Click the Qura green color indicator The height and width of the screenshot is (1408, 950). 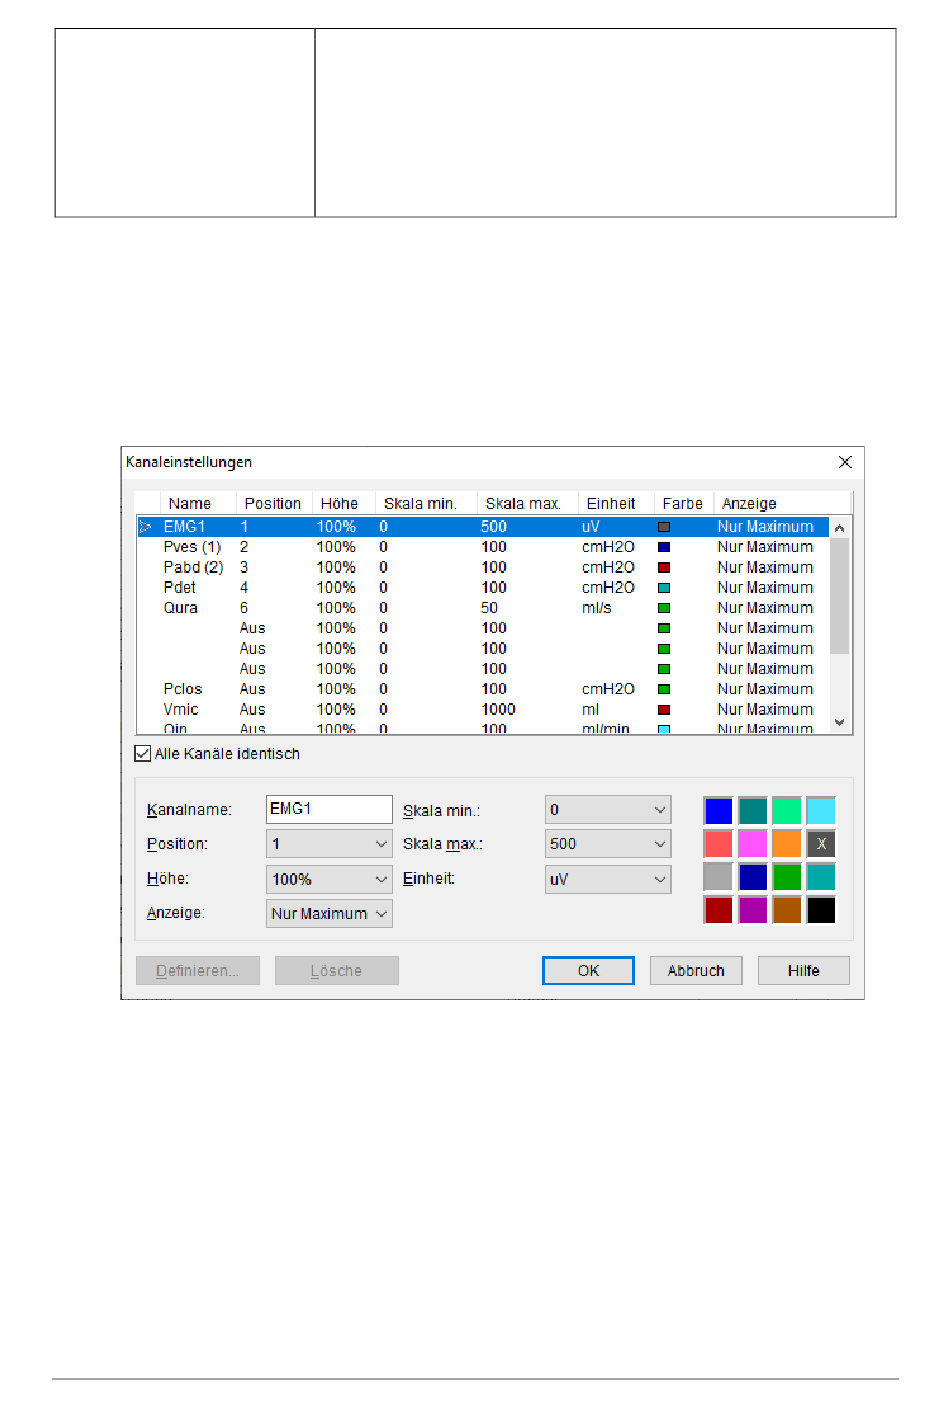(664, 608)
